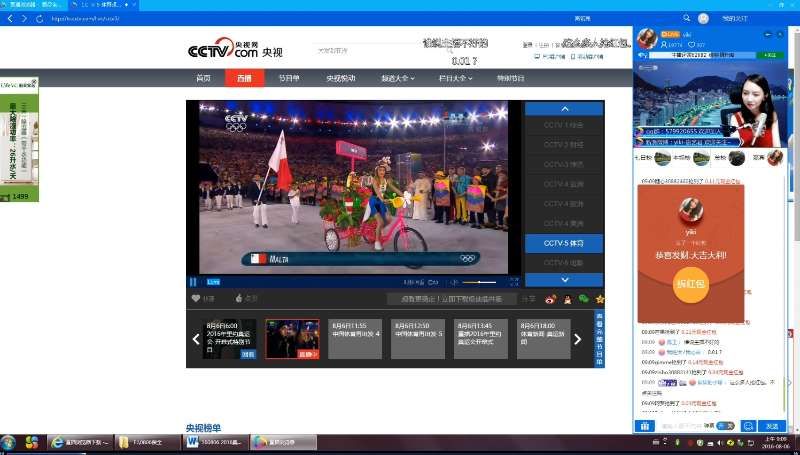
Task: Share to Weibo using the red icon
Action: [x=551, y=299]
